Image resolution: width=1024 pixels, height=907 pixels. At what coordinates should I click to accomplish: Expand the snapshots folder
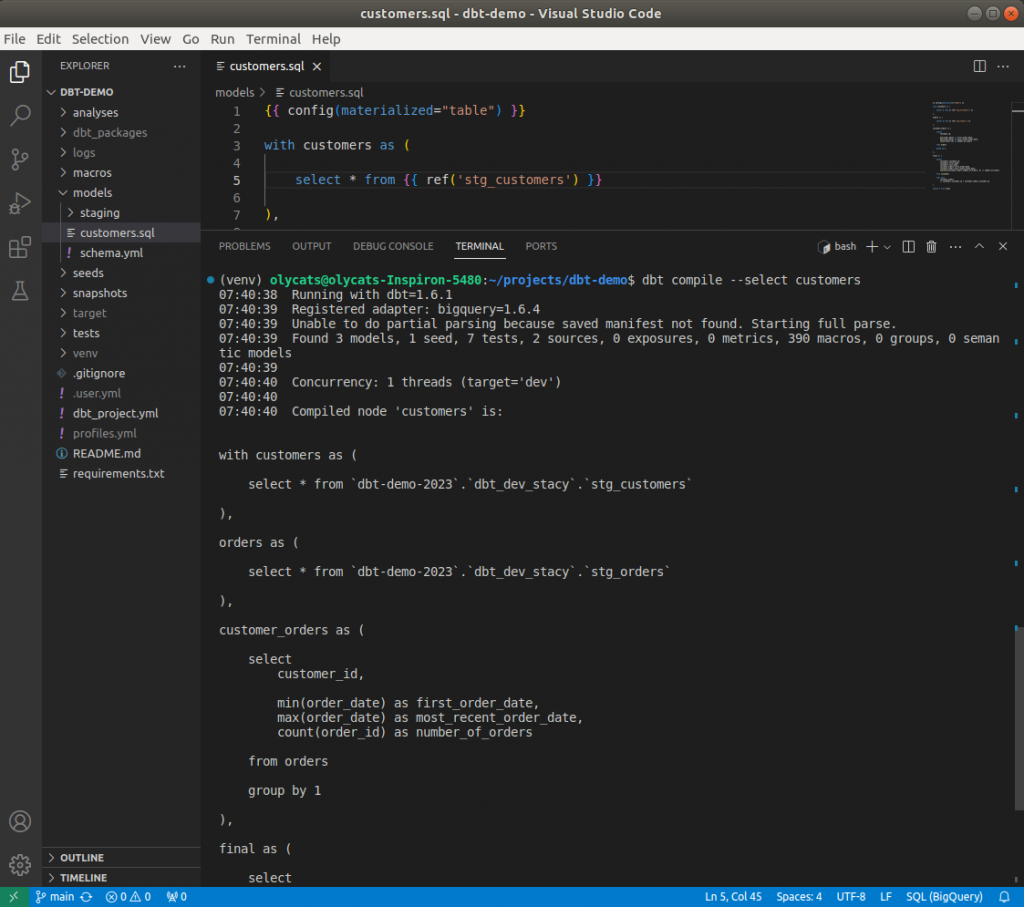point(121,293)
